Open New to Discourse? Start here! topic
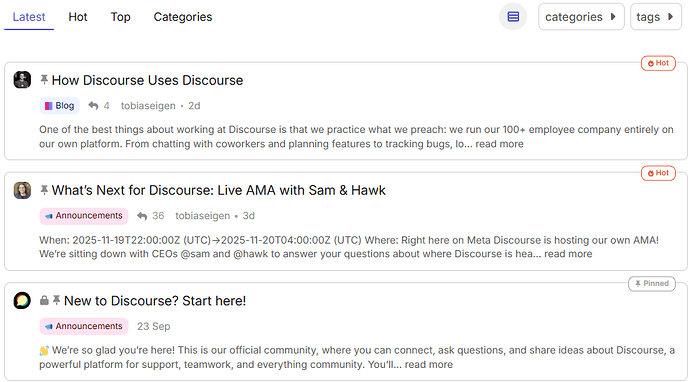The width and height of the screenshot is (690, 382). pyautogui.click(x=155, y=301)
